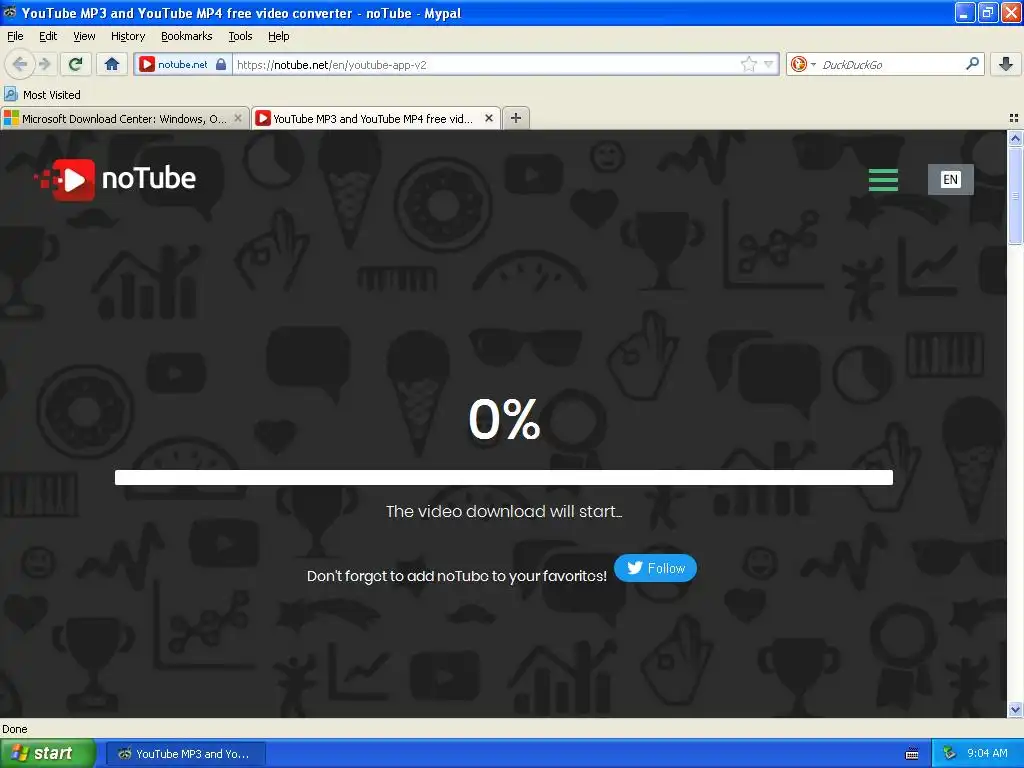Screen dimensions: 1024x768
Task: Open the Bookmarks menu
Action: [186, 36]
